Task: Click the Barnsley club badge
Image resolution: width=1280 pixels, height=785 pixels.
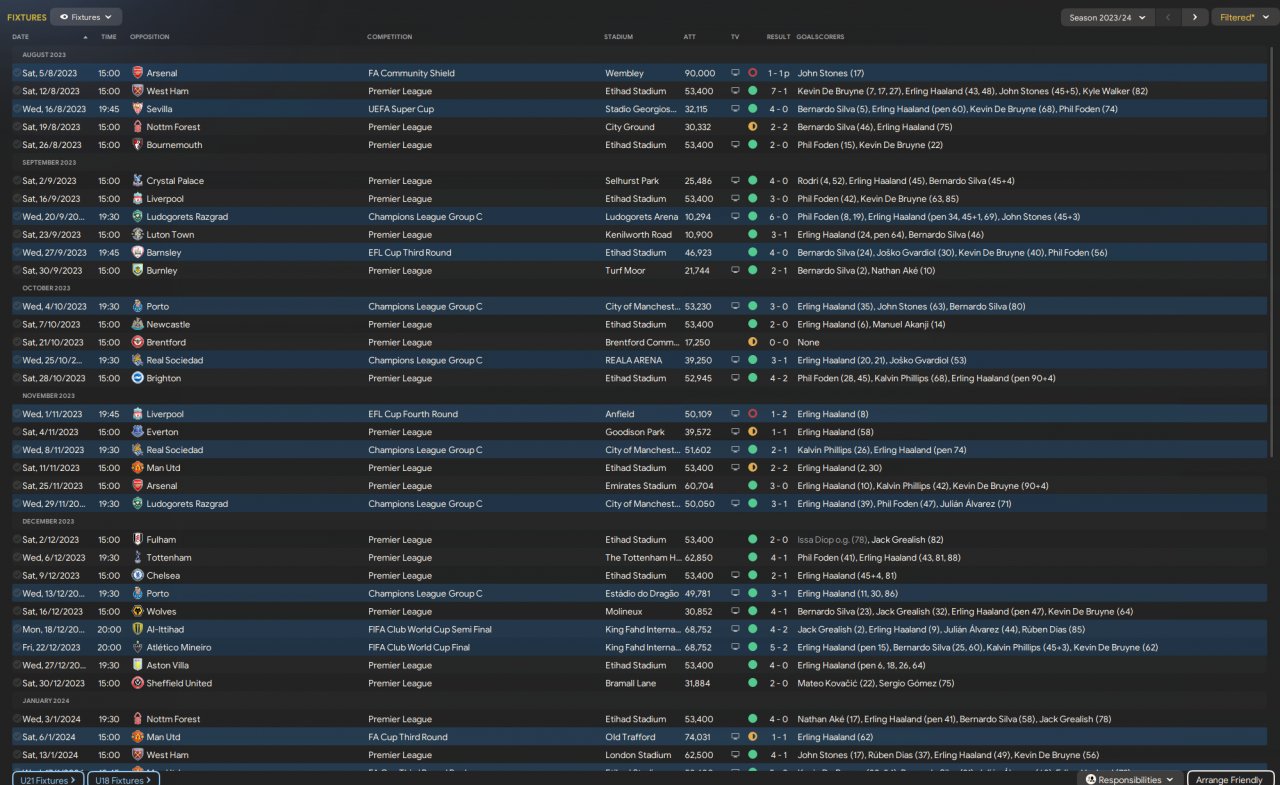Action: click(x=137, y=253)
